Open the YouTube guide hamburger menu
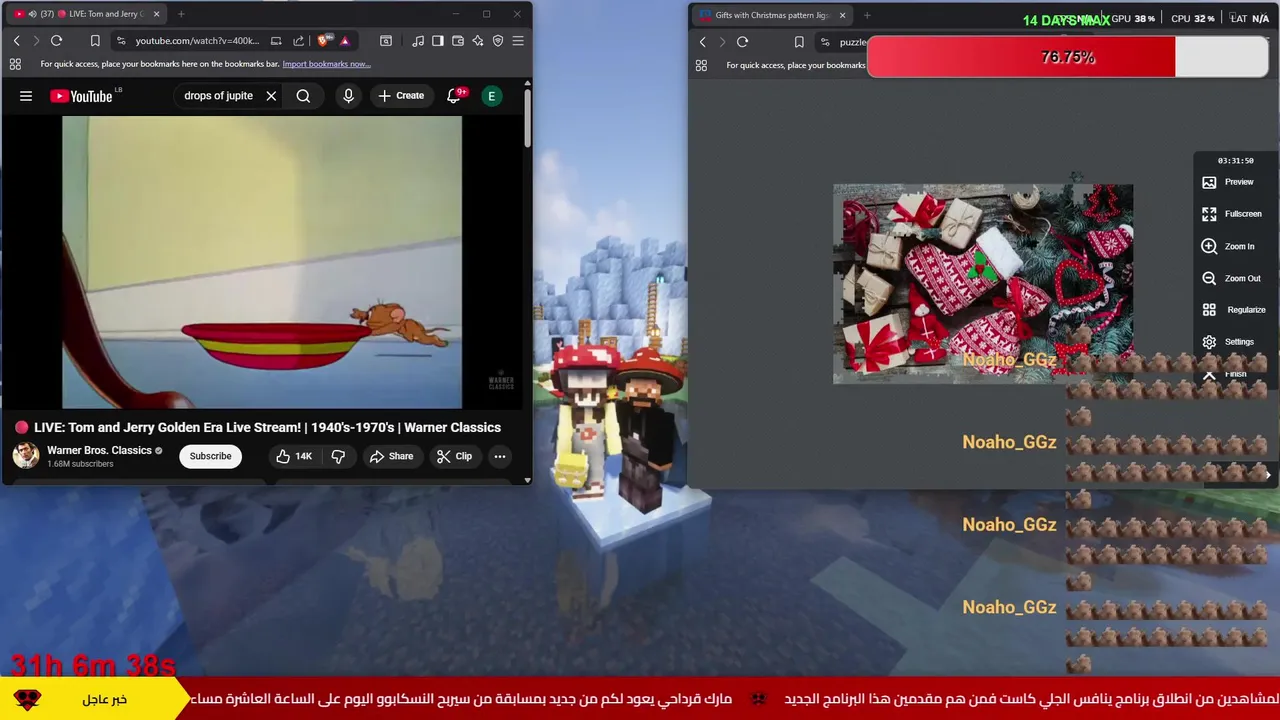1280x720 pixels. (x=26, y=96)
